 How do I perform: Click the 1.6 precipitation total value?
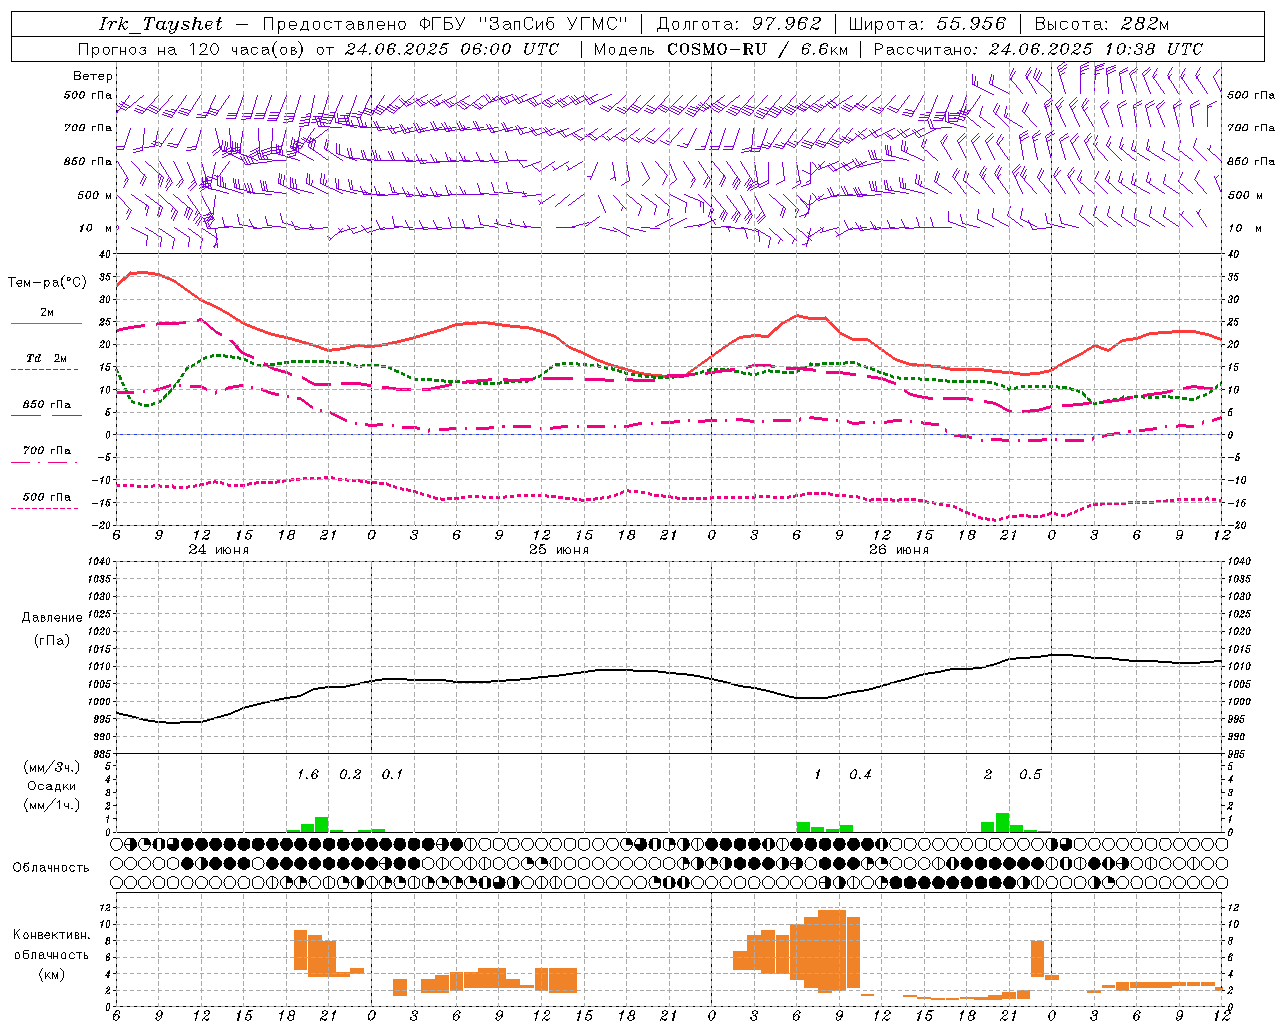tap(308, 775)
